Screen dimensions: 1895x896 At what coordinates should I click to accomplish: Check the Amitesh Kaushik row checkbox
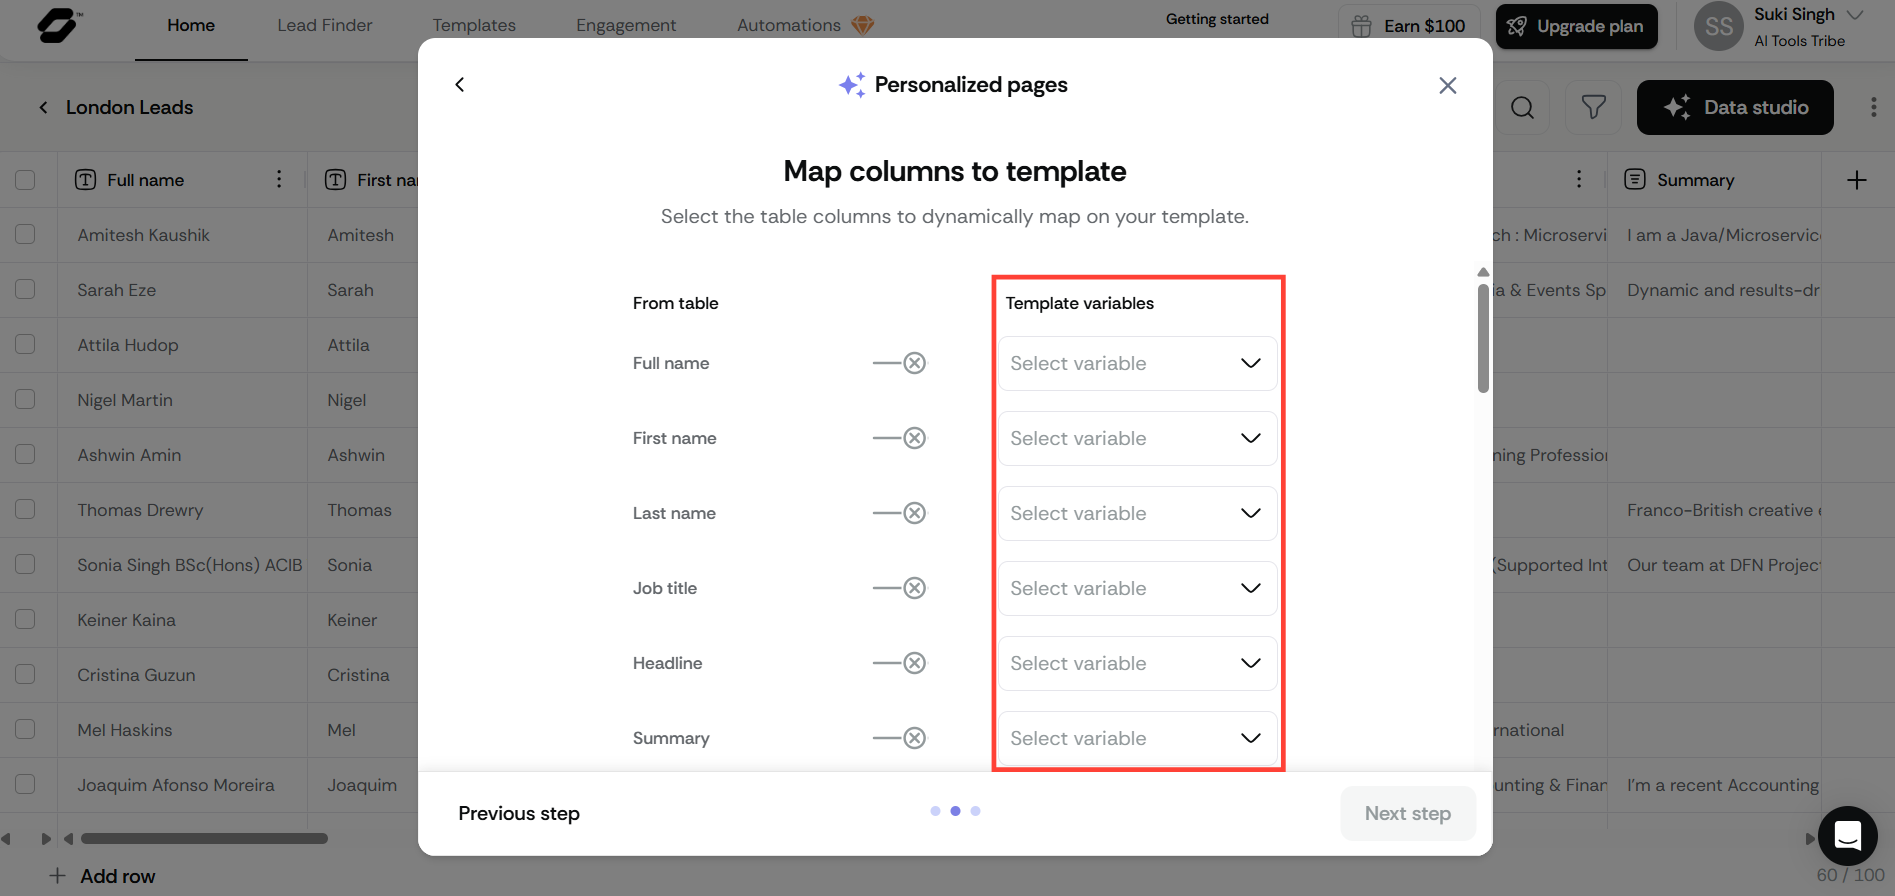(25, 234)
